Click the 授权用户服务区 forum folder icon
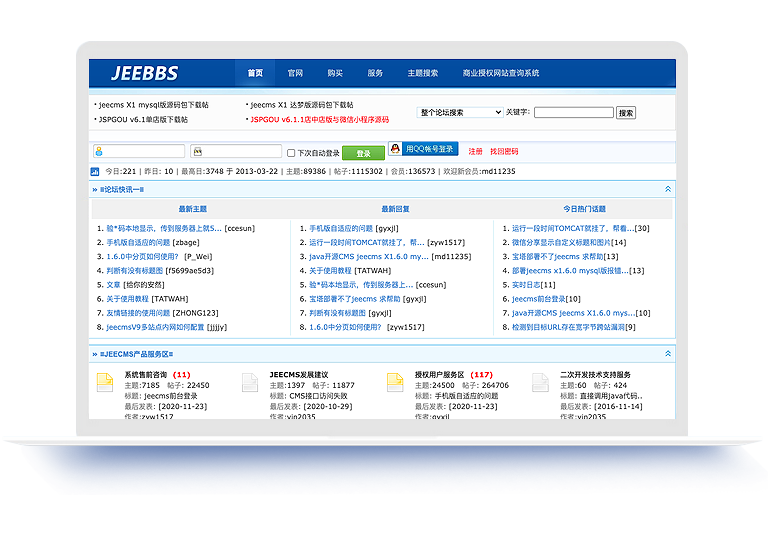Image resolution: width=770 pixels, height=536 pixels. (x=396, y=383)
